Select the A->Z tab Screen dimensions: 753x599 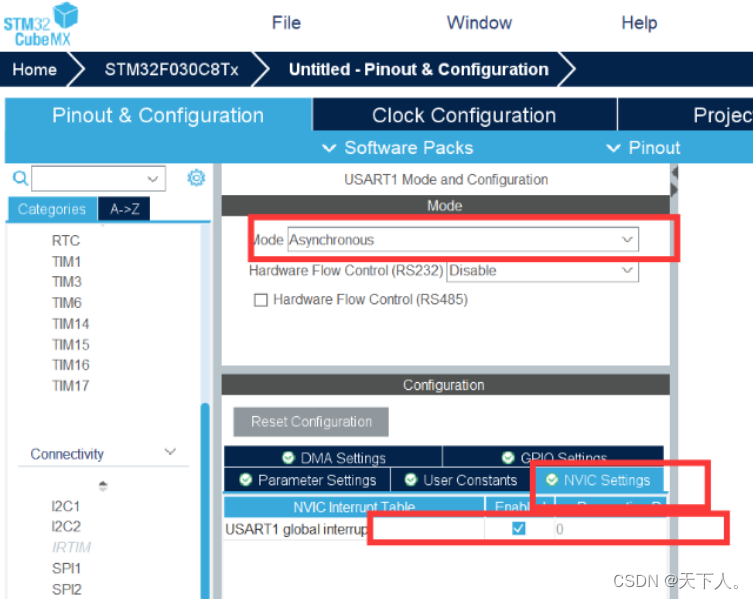point(124,209)
